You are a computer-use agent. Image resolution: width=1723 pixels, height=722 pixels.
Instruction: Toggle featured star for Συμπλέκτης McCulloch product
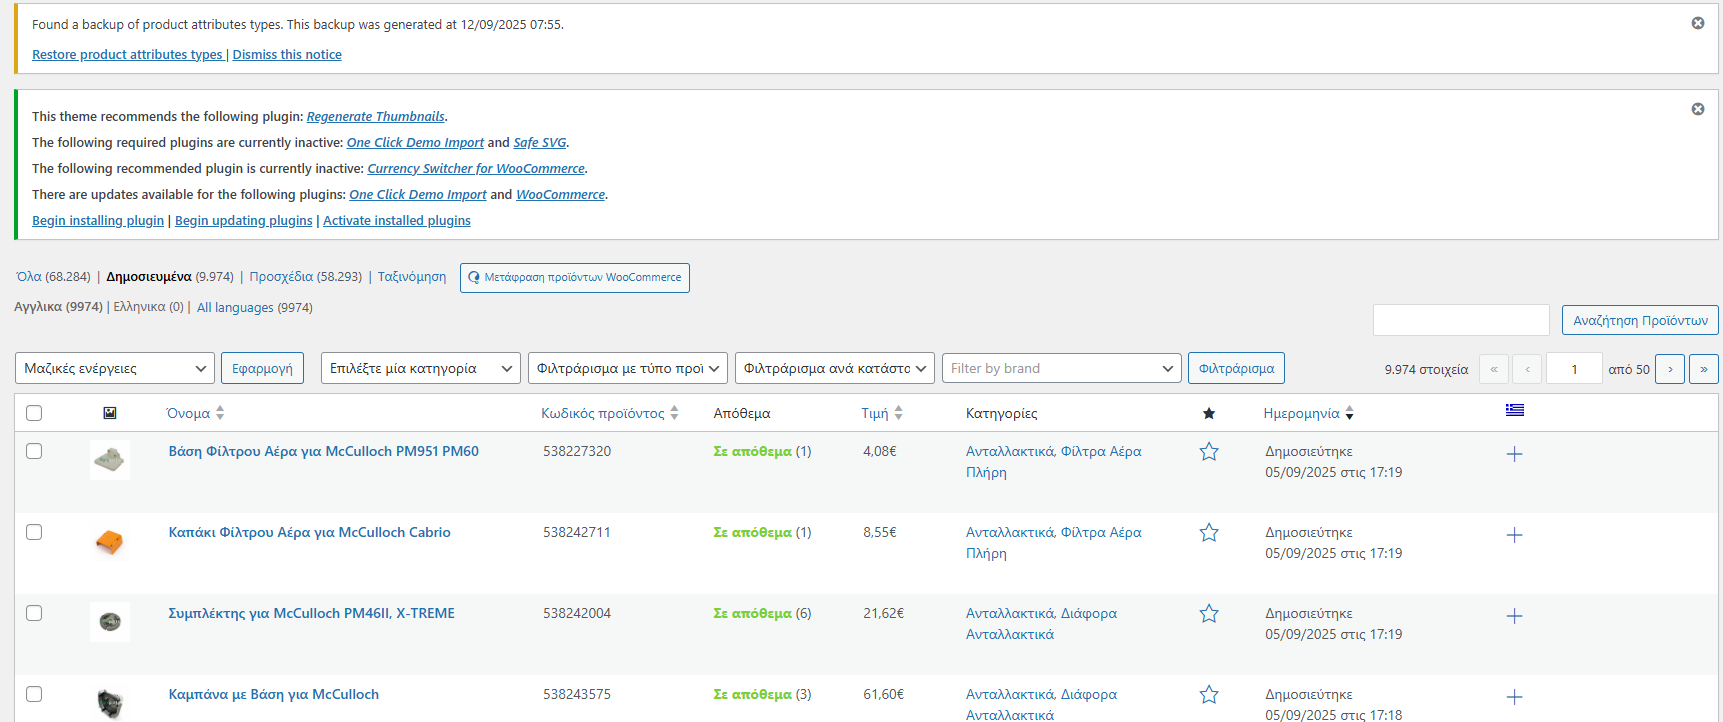[1208, 614]
